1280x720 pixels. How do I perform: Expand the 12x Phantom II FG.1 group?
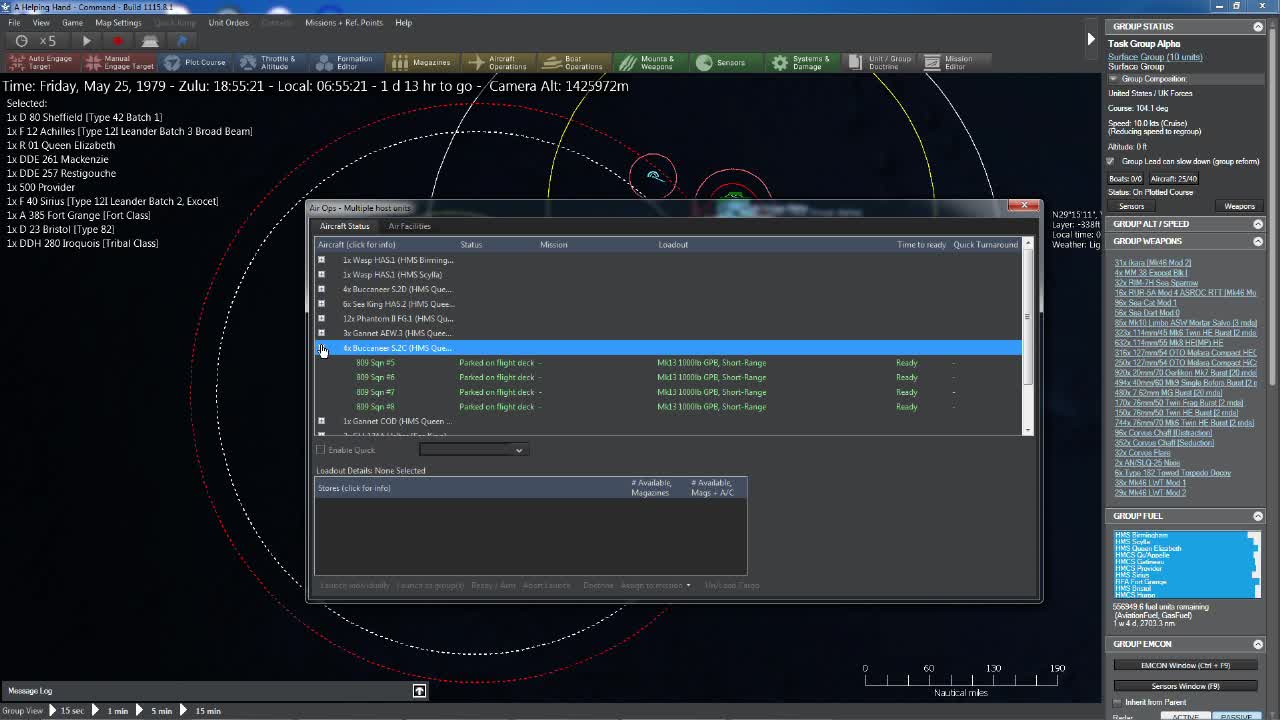tap(321, 318)
